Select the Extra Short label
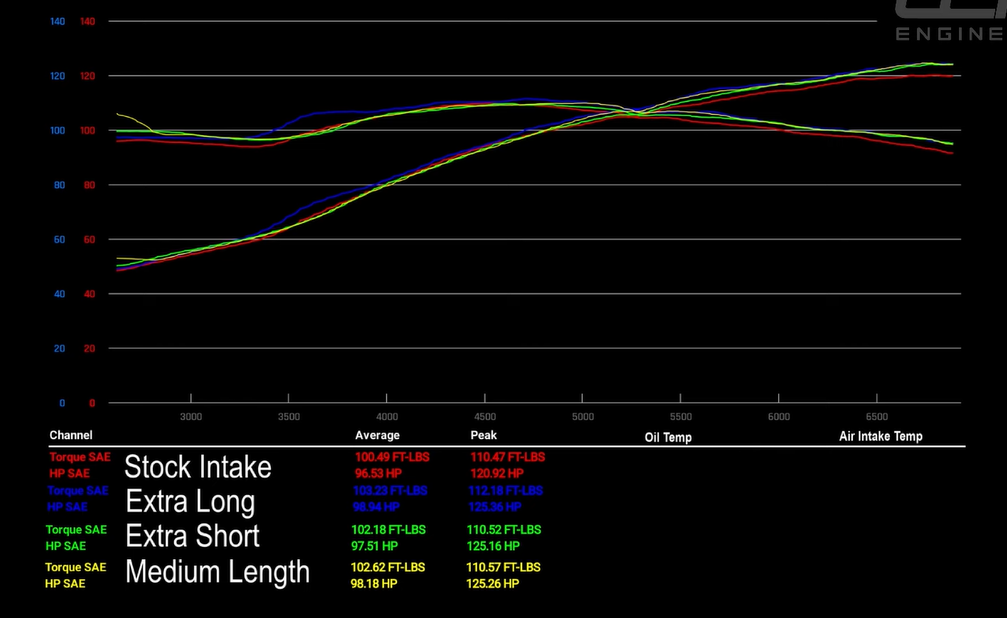This screenshot has width=1007, height=618. coord(192,536)
